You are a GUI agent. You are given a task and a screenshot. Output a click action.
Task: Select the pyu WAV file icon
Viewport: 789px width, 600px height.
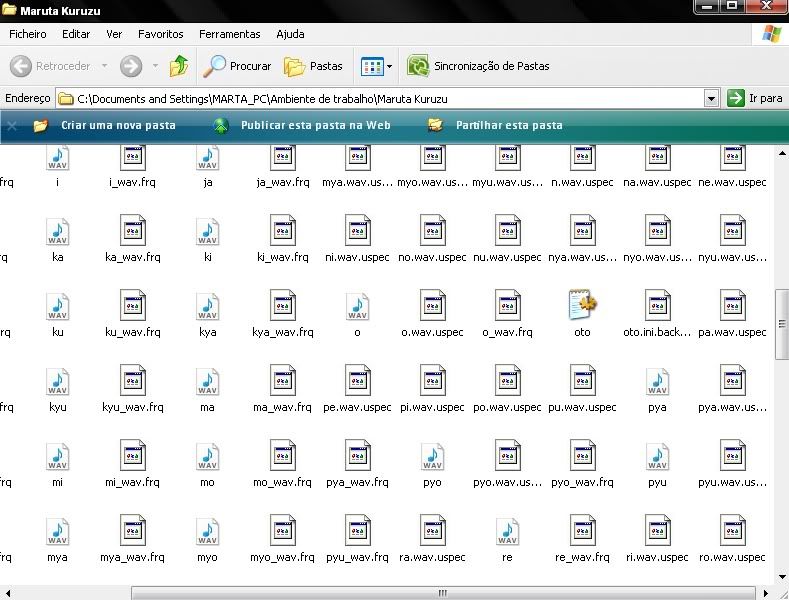click(657, 456)
